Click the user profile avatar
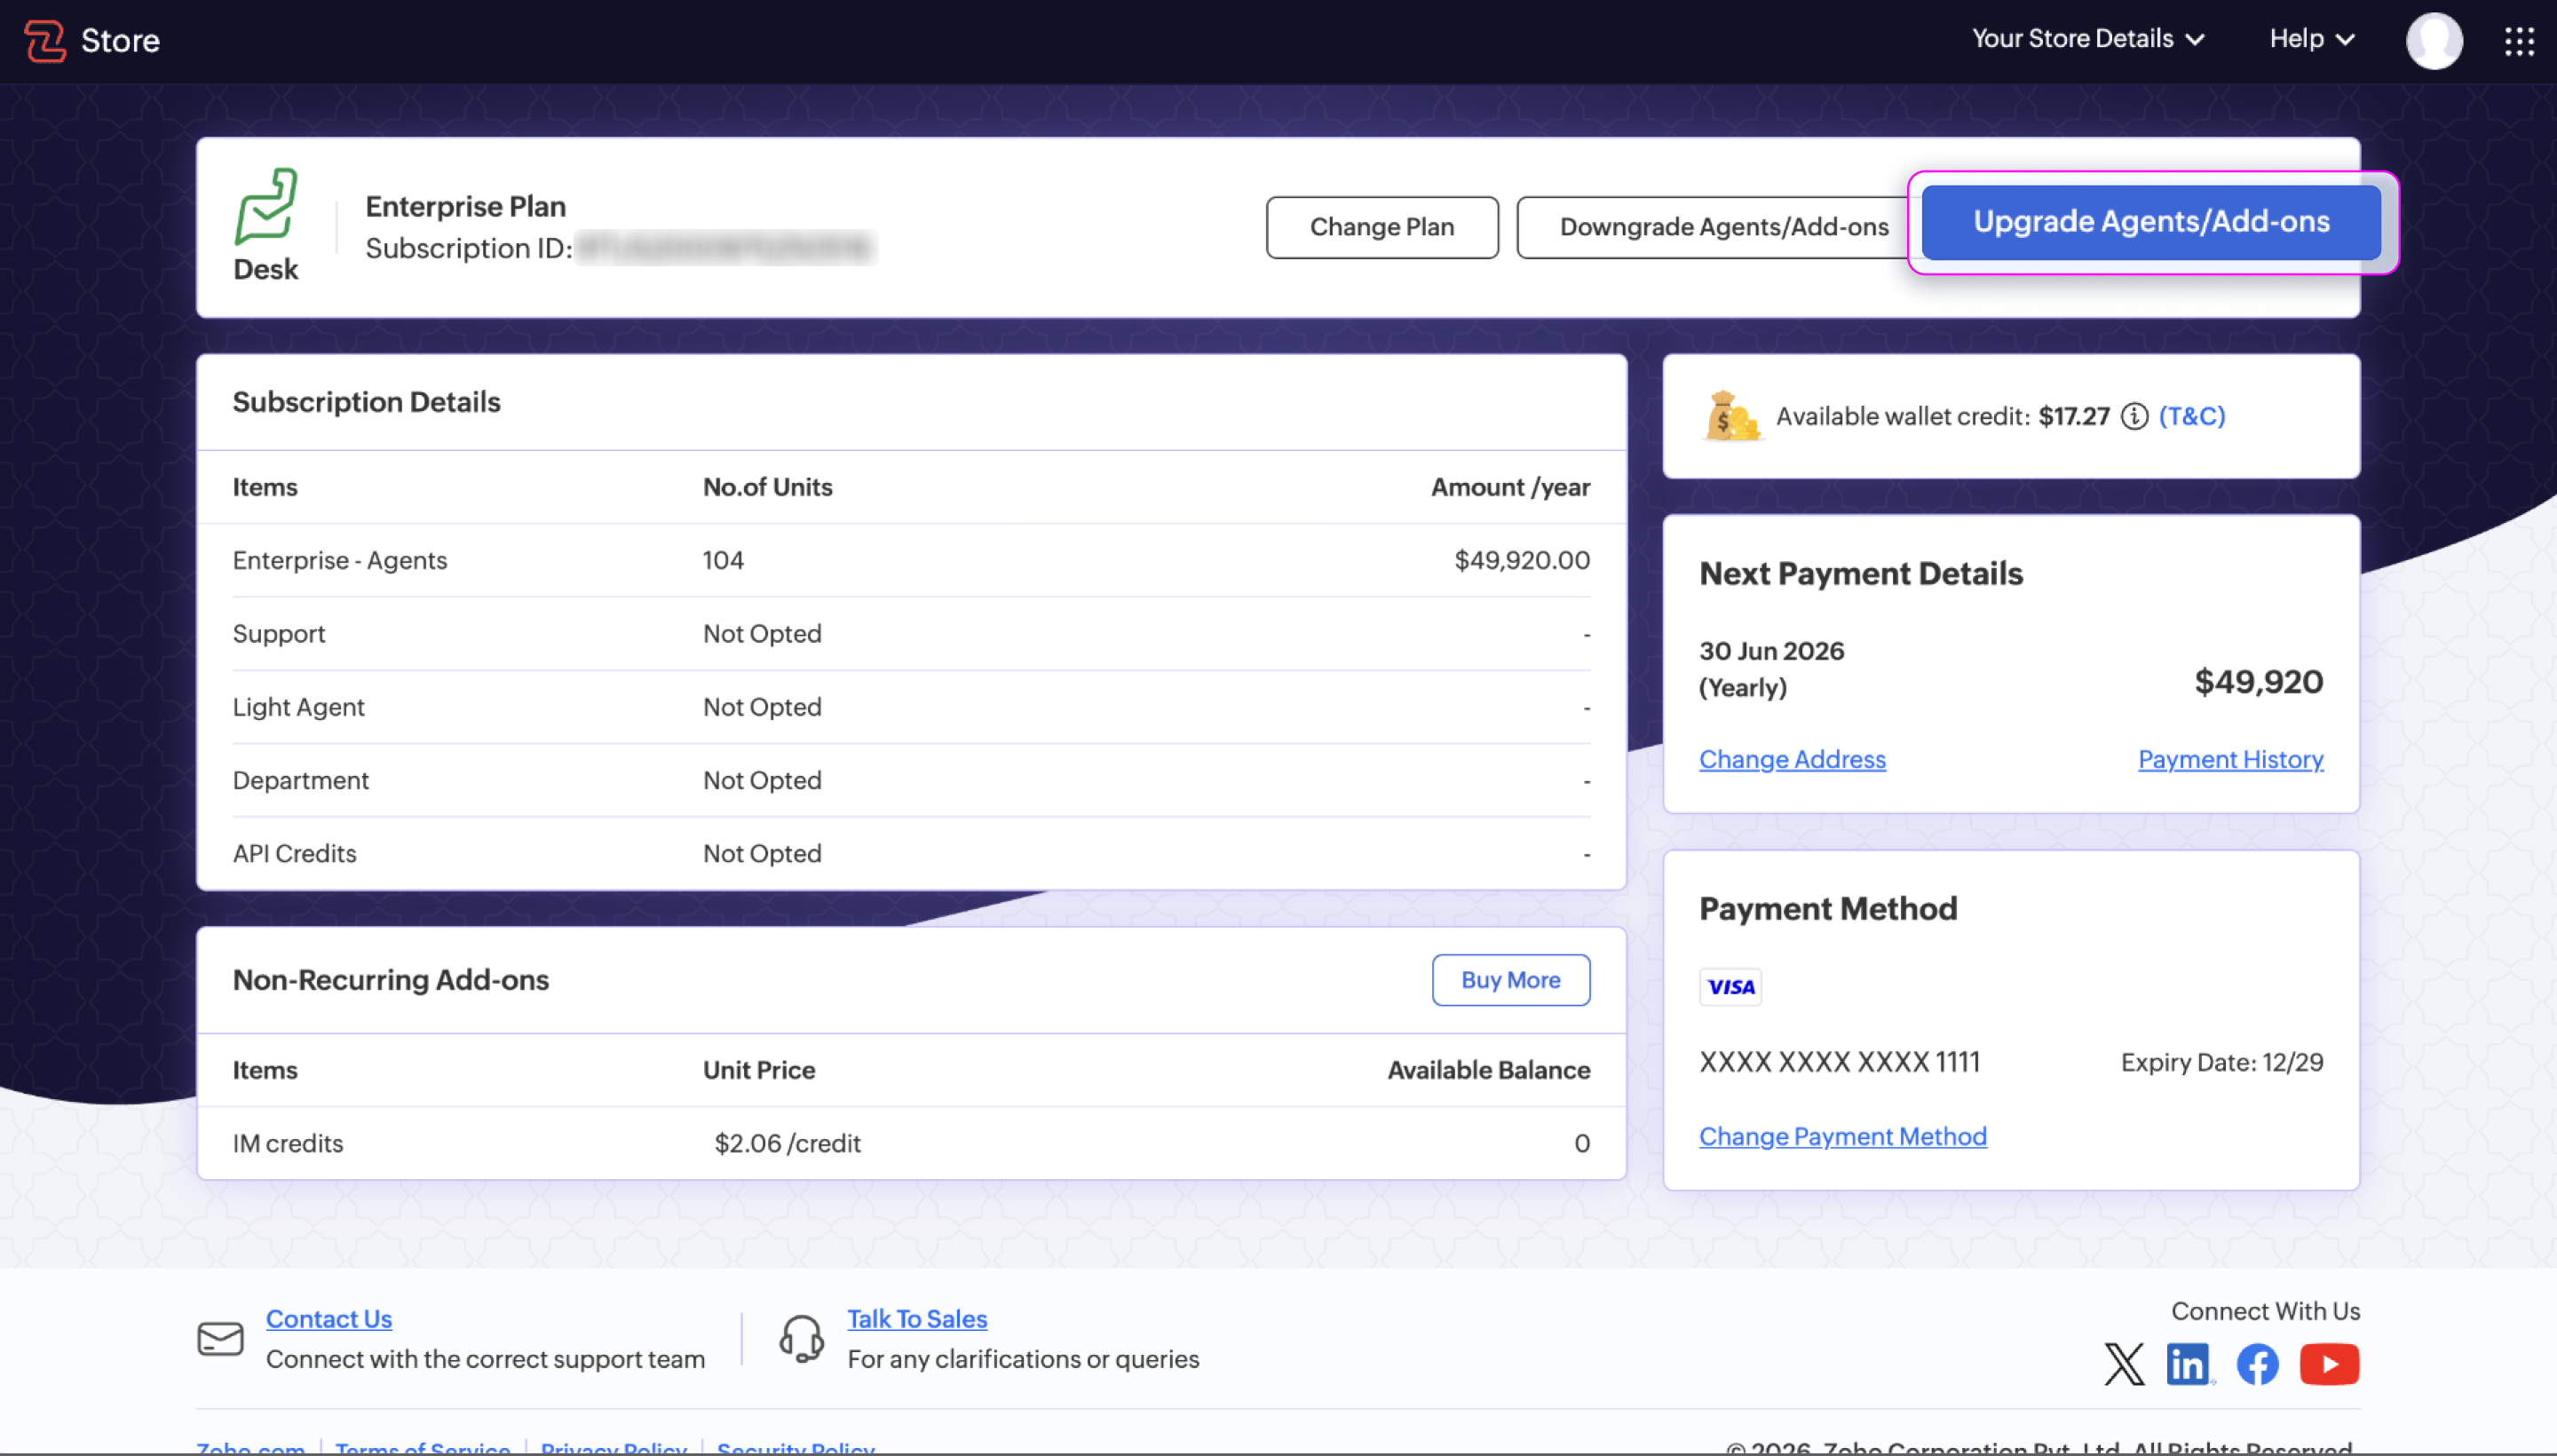 tap(2433, 41)
